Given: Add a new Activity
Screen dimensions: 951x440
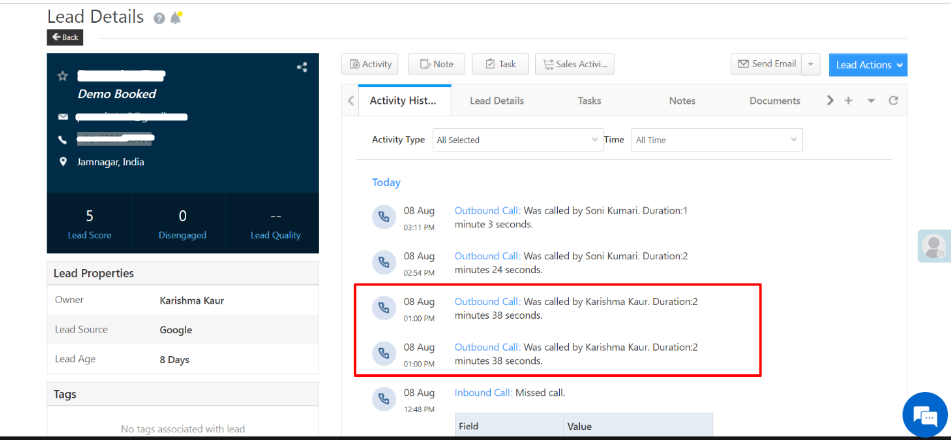Looking at the screenshot, I should (370, 64).
